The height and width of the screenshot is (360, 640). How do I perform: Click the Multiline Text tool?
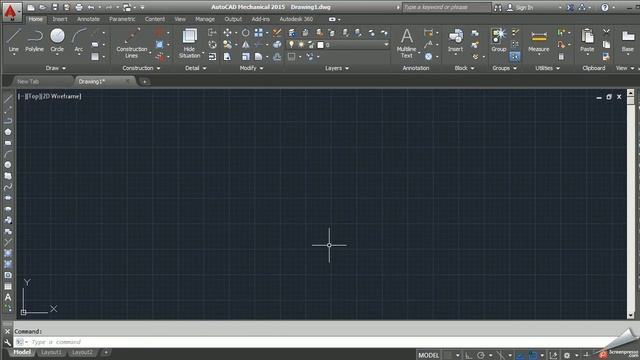coord(407,43)
